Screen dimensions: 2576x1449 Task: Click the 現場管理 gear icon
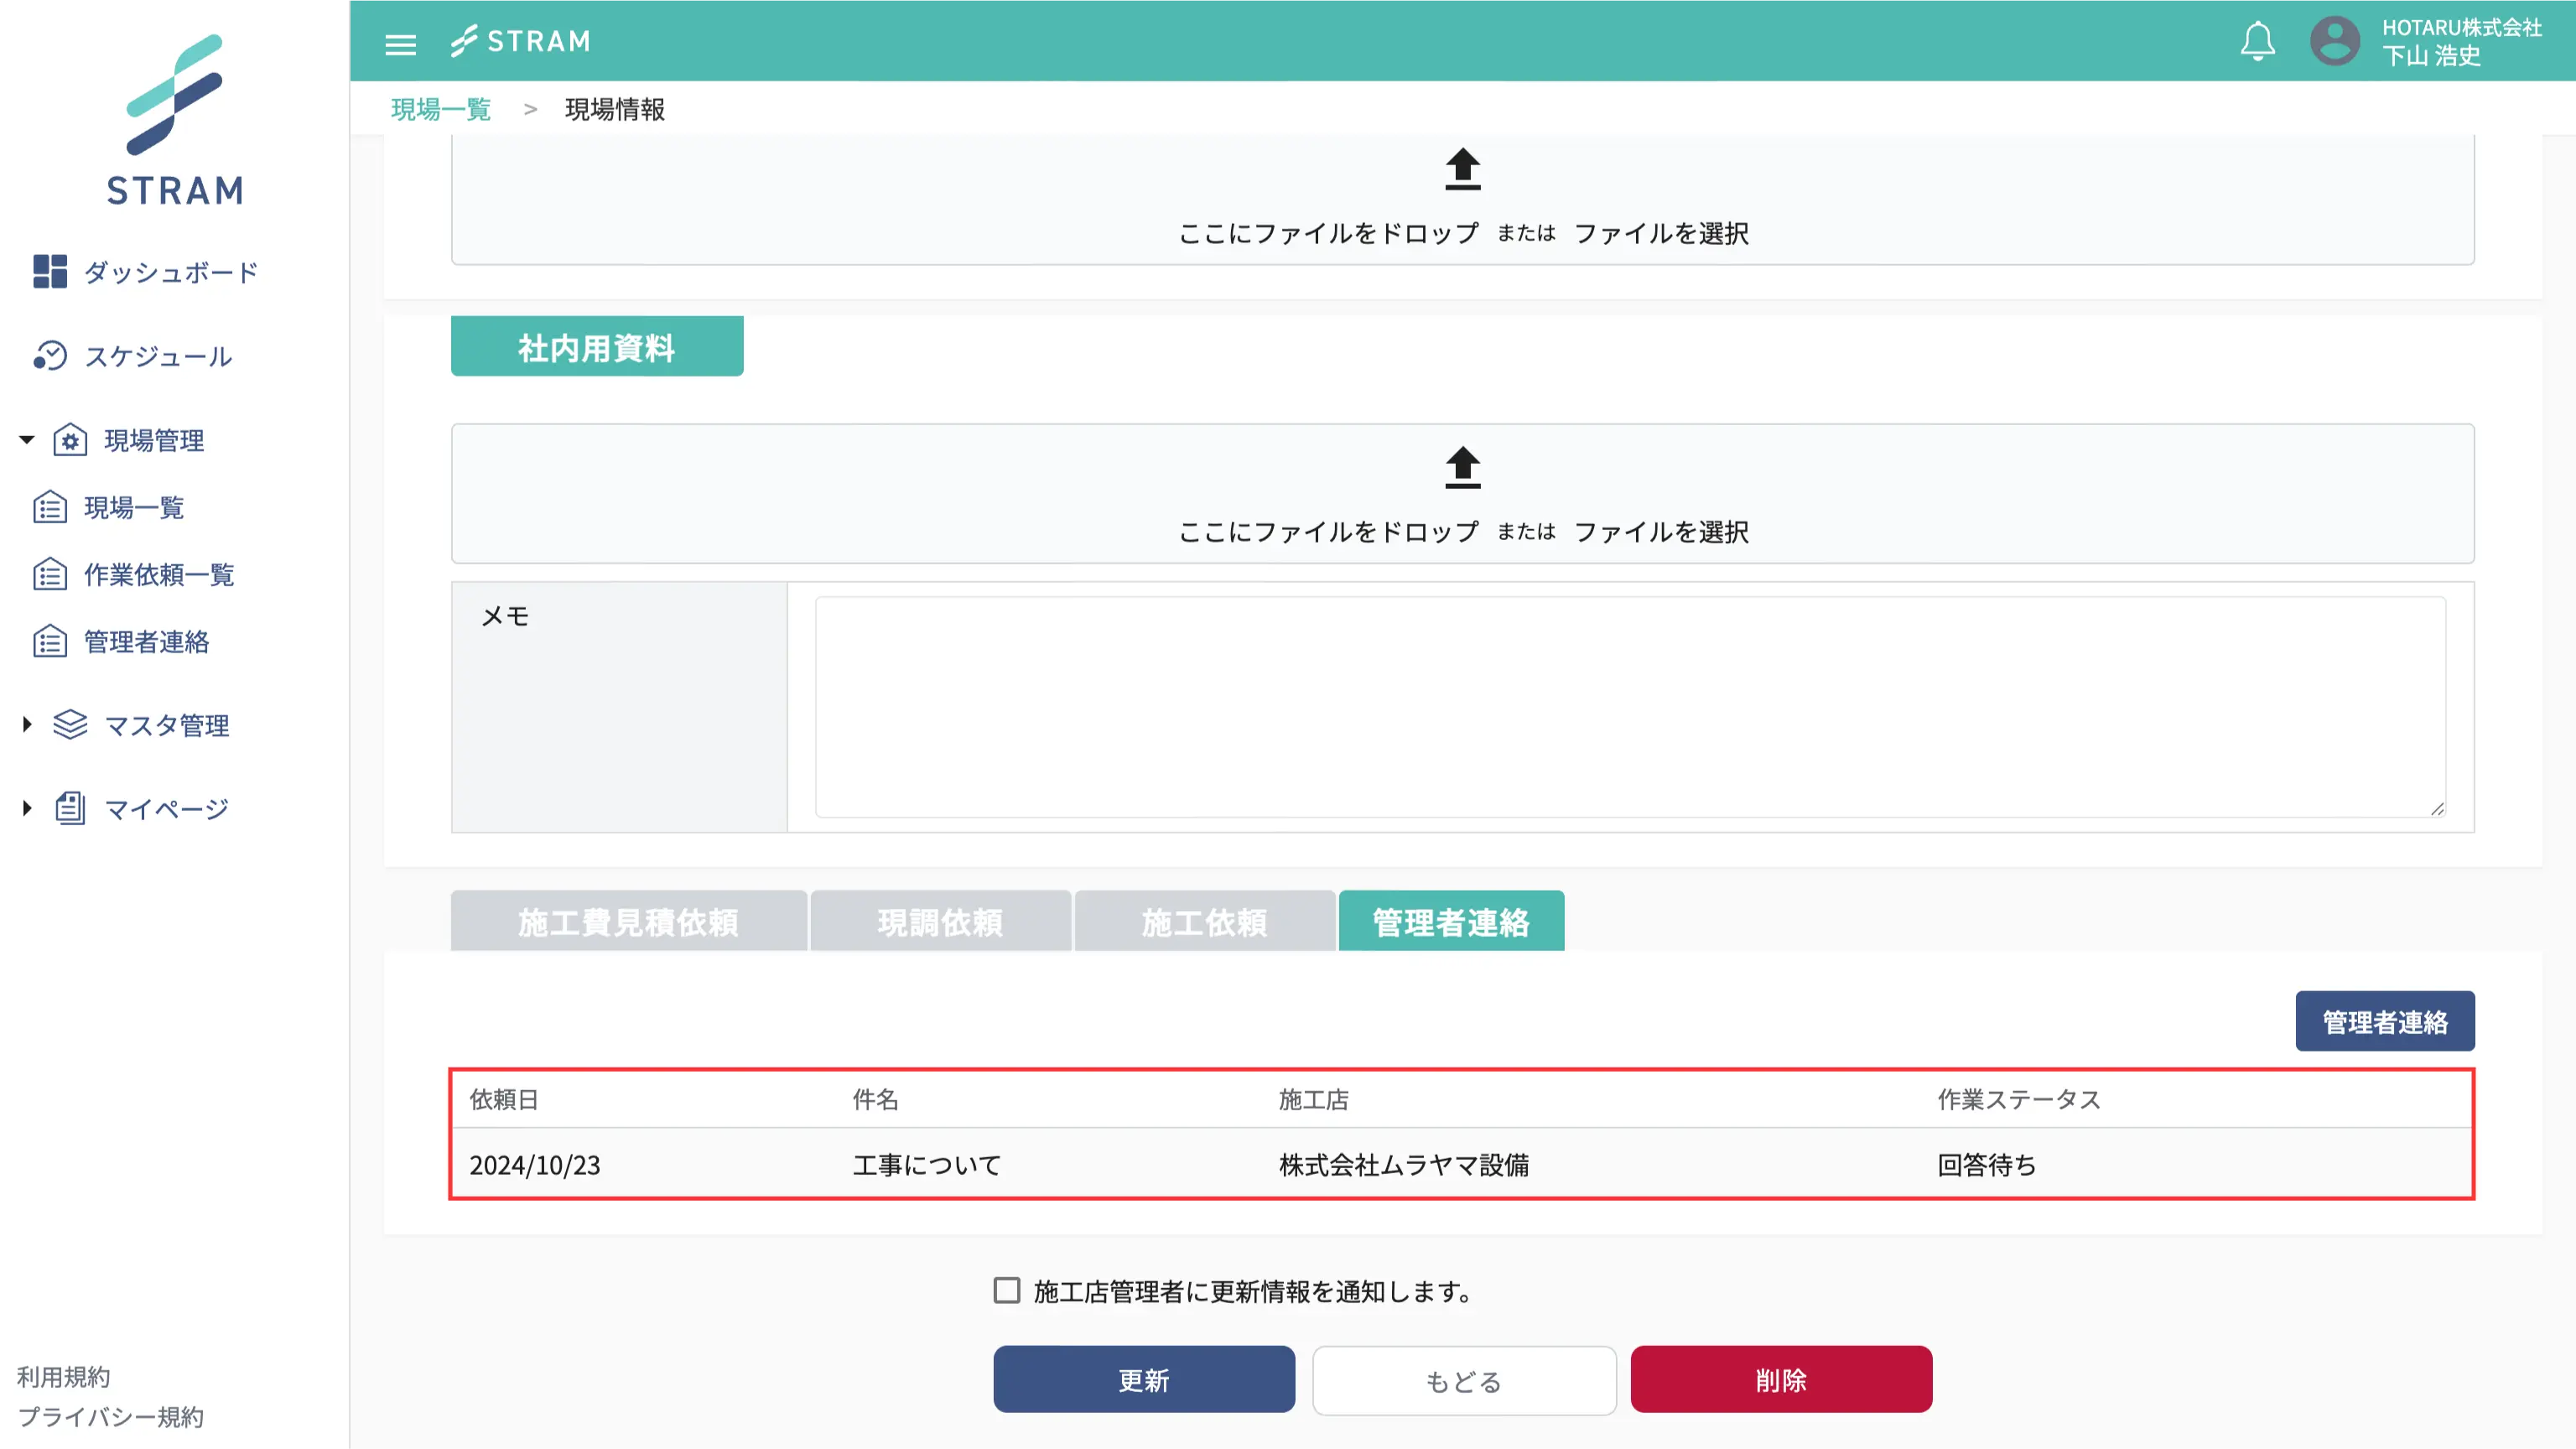(70, 440)
